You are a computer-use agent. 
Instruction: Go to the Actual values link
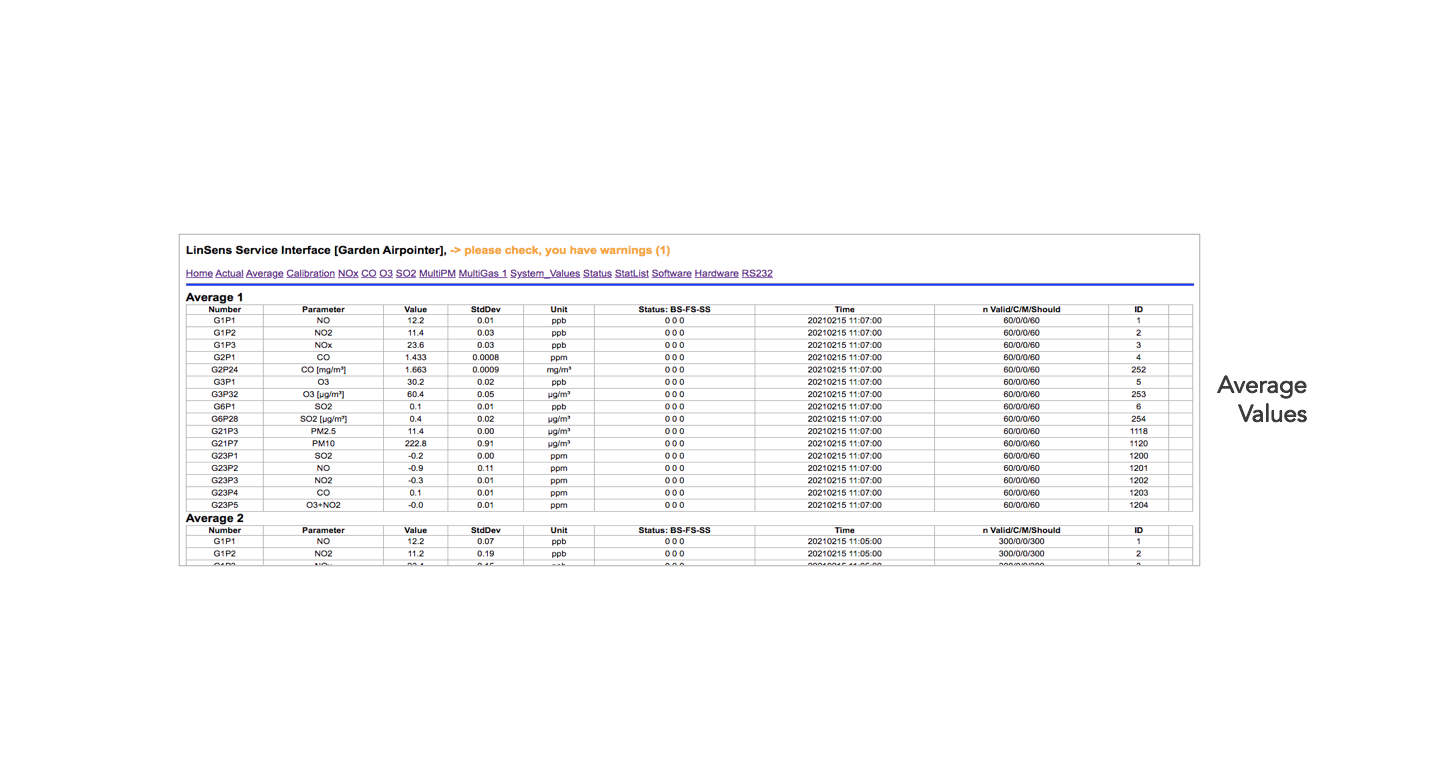pos(229,273)
